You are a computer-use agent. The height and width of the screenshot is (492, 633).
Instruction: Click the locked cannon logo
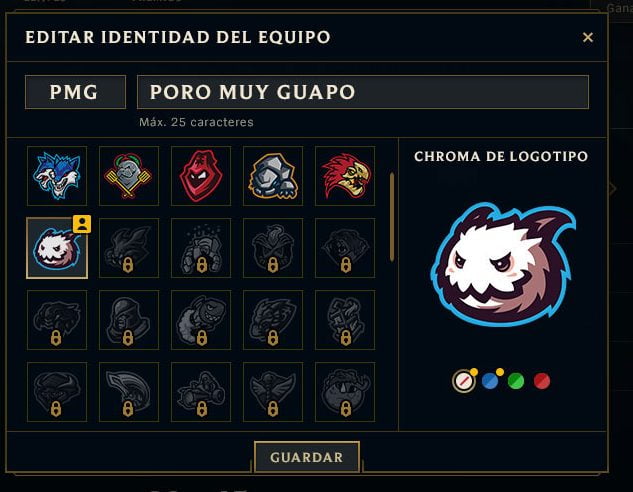(201, 392)
